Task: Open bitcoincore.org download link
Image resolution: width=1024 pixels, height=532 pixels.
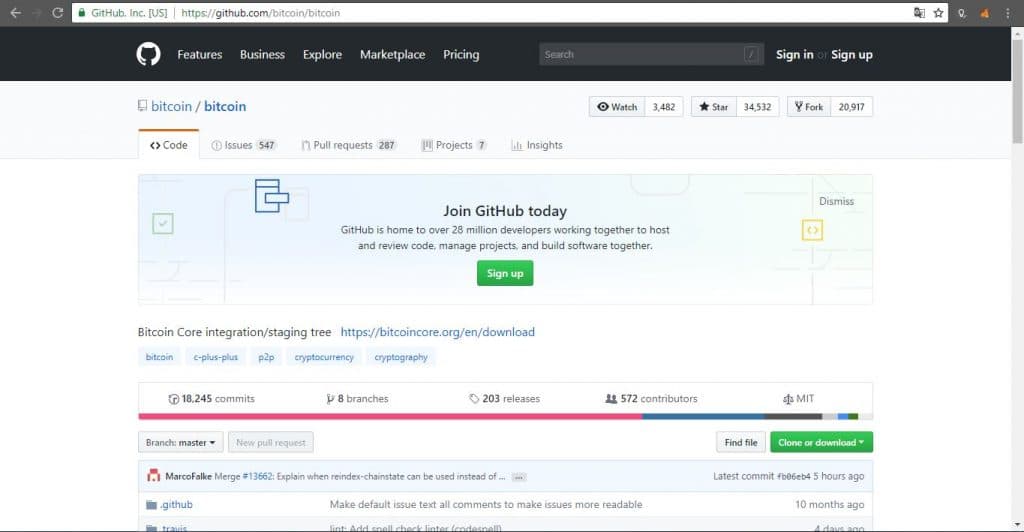Action: 438,332
